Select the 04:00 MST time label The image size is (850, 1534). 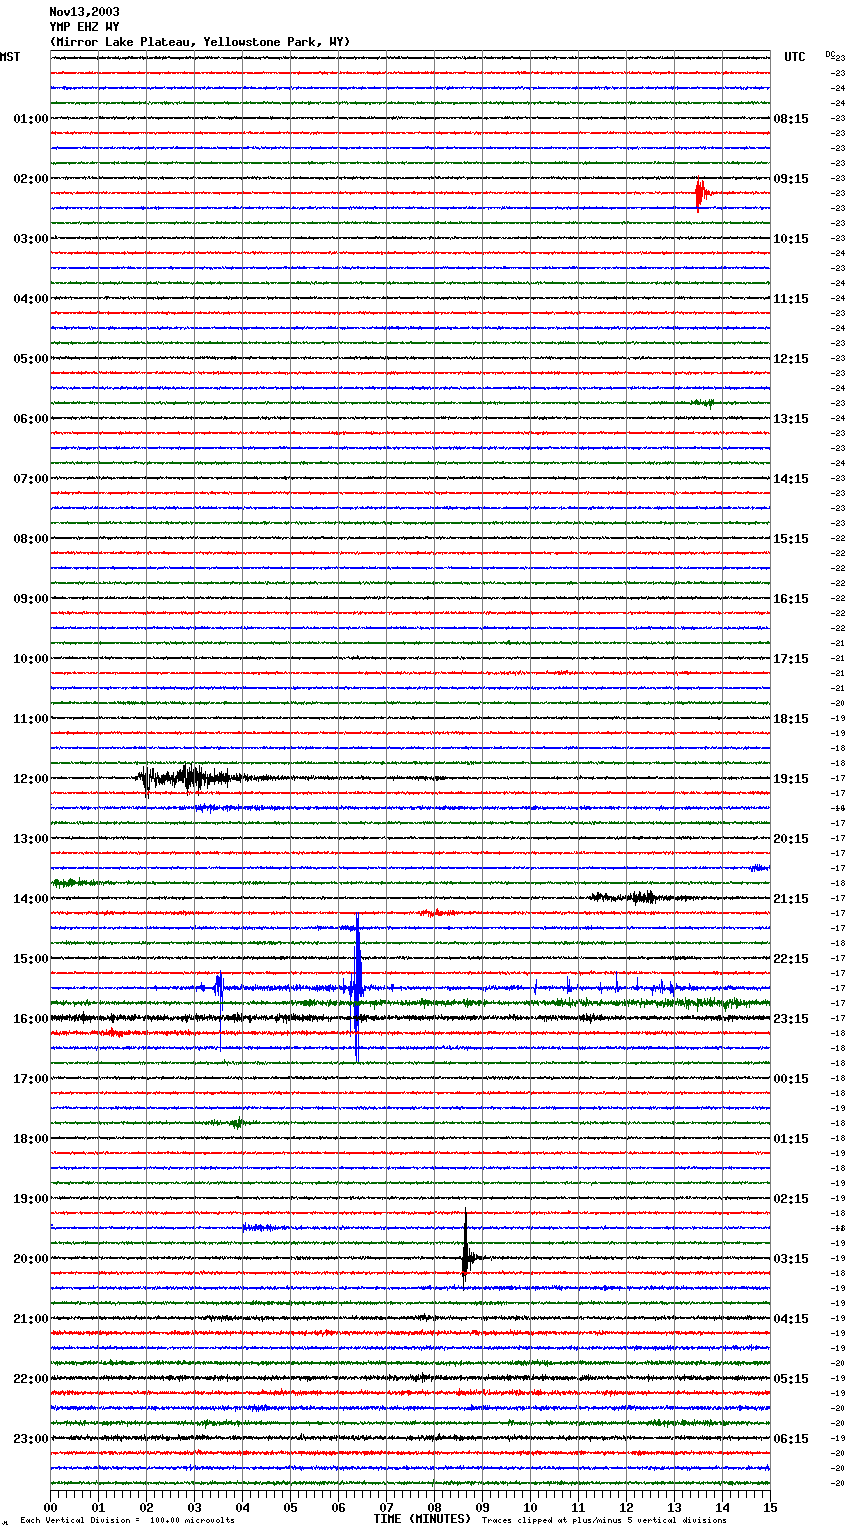31,299
